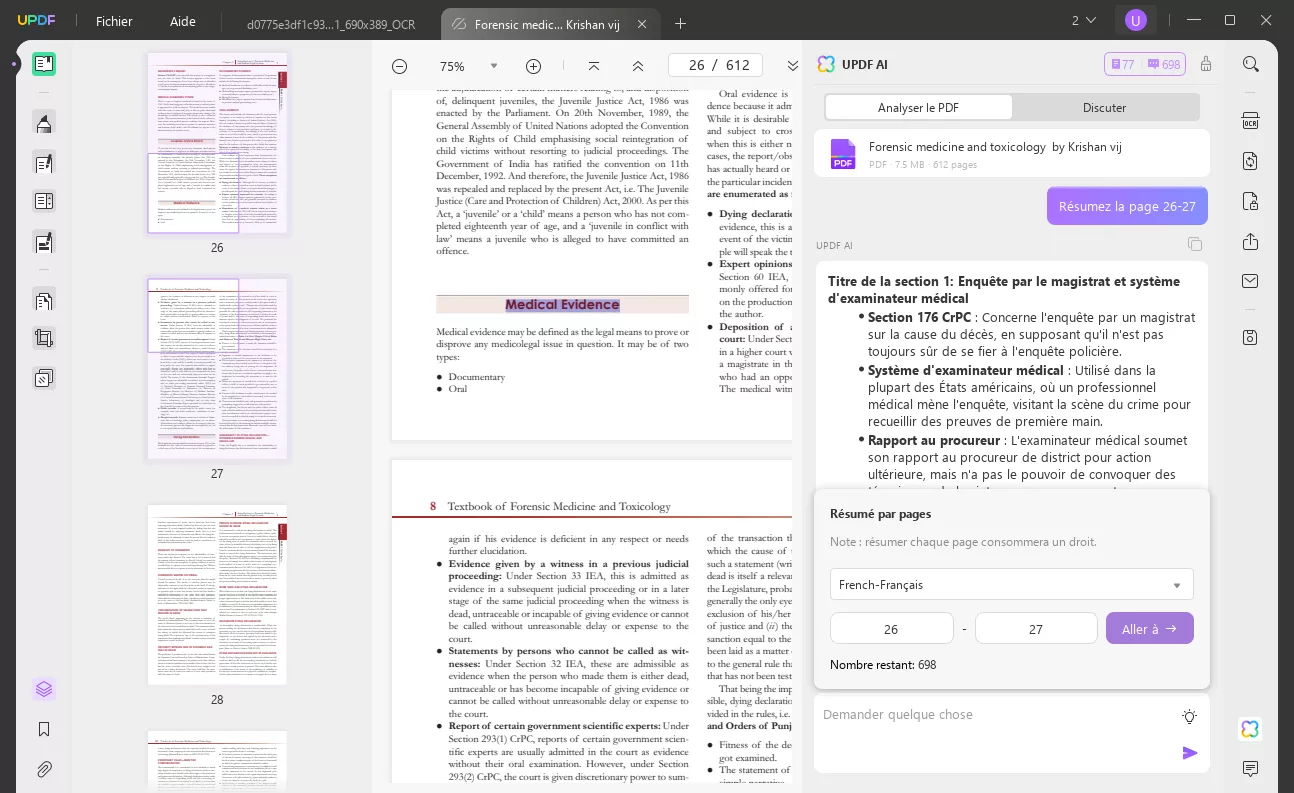The height and width of the screenshot is (793, 1294).
Task: Add a new tab with plus
Action: tap(680, 23)
